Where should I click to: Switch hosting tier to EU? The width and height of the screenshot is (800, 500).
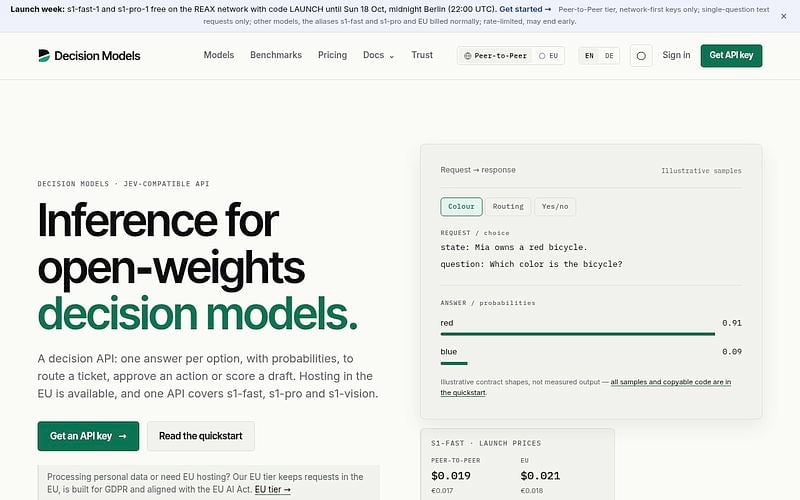click(x=548, y=56)
